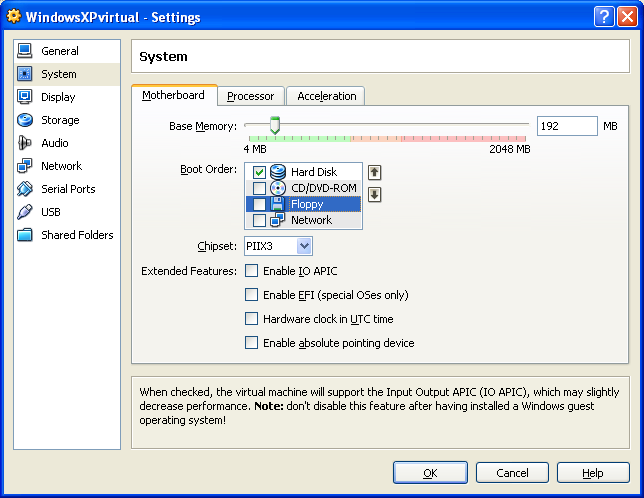Click the red zone of memory scale

point(463,139)
